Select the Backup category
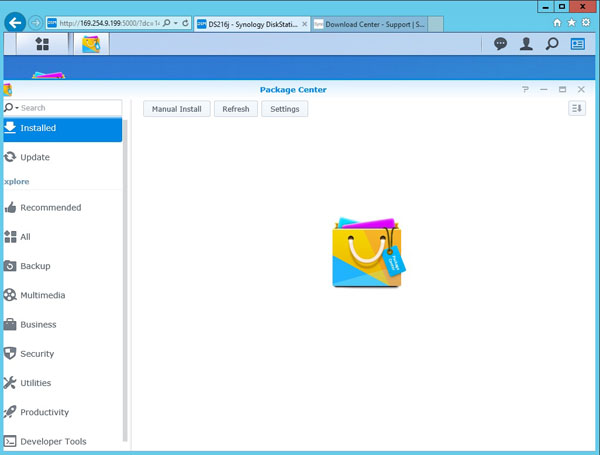Screen dimensions: 600x455 pos(63,266)
